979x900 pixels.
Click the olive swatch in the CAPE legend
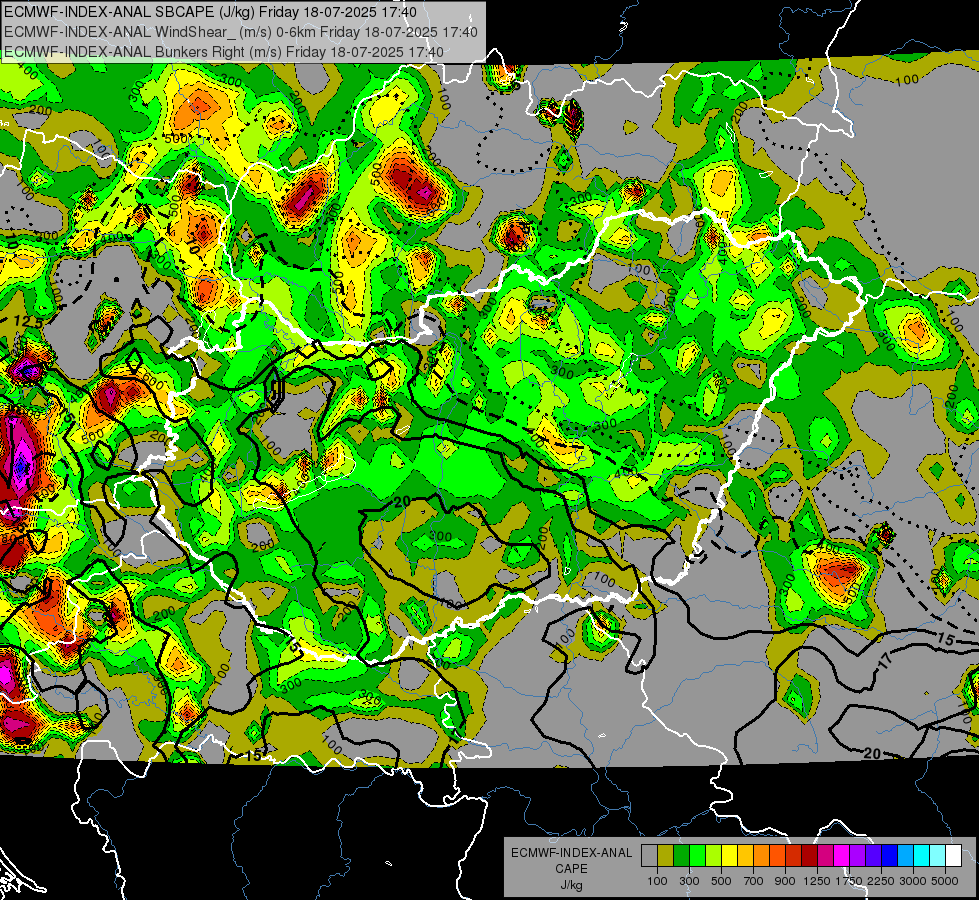point(666,856)
